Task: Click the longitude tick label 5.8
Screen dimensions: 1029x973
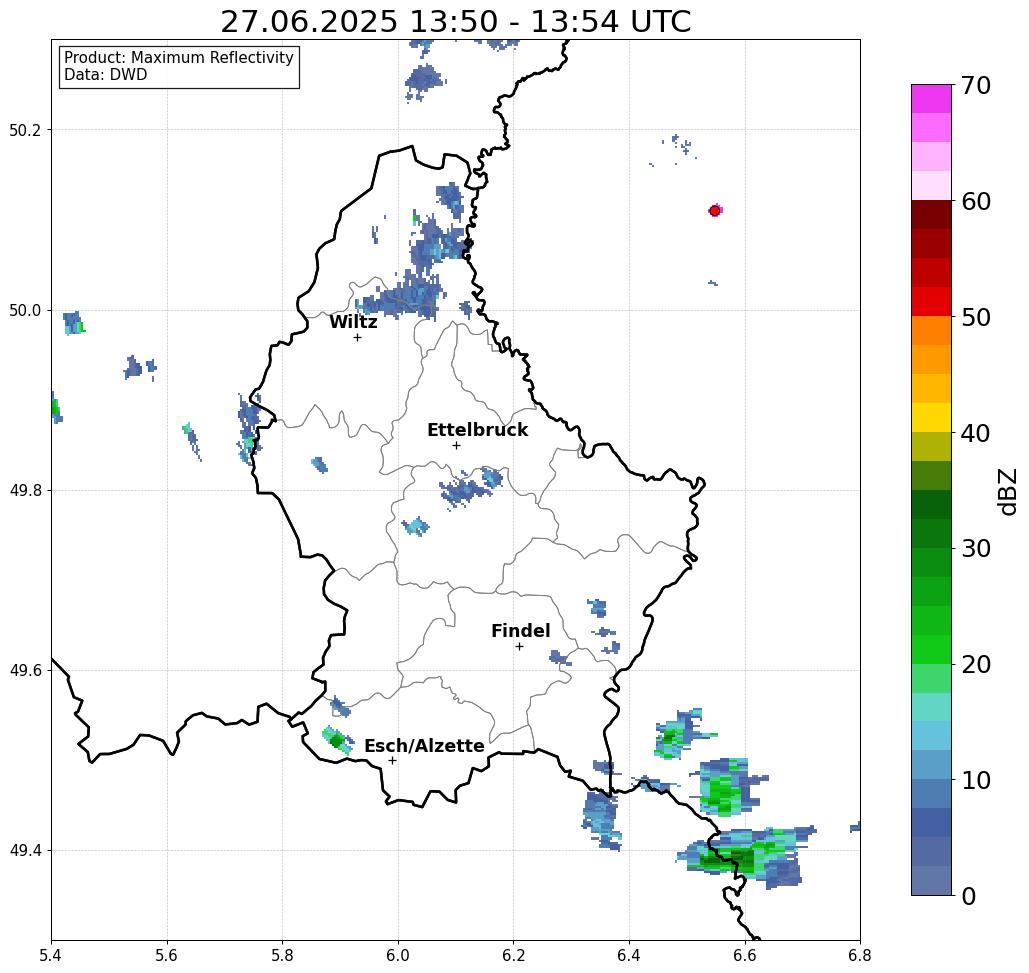Action: pyautogui.click(x=282, y=955)
